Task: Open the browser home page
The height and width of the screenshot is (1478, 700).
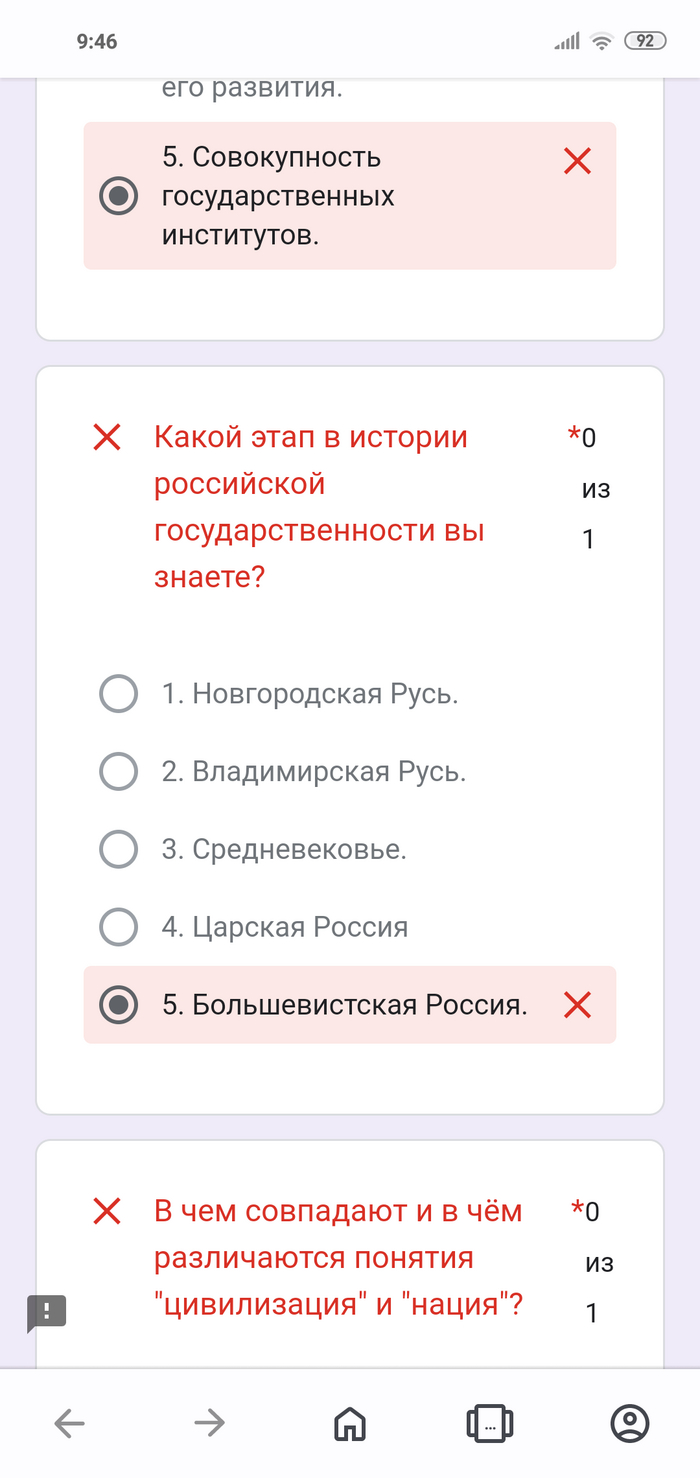Action: (350, 1422)
